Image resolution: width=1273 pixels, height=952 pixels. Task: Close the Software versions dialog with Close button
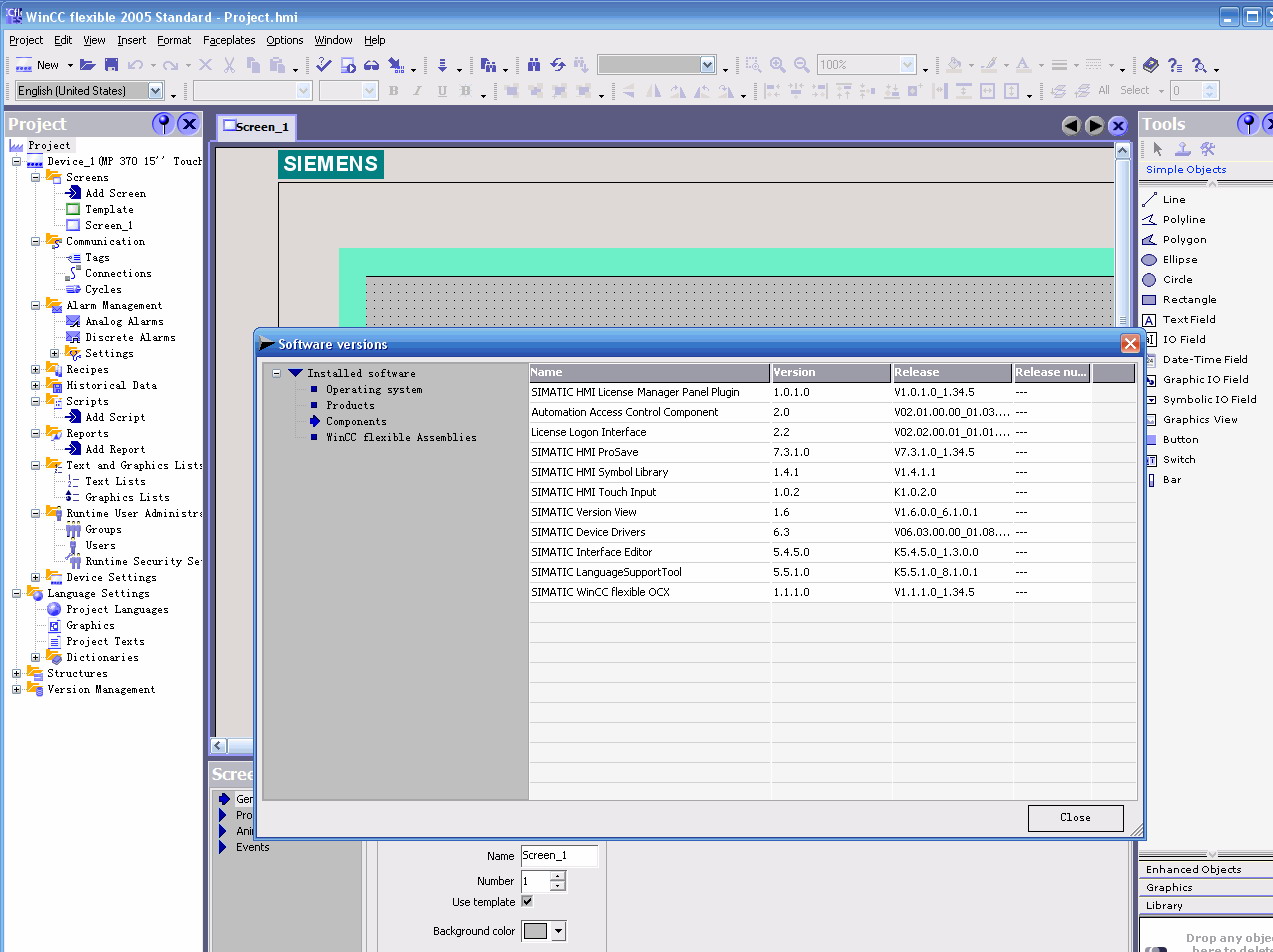[x=1075, y=817]
